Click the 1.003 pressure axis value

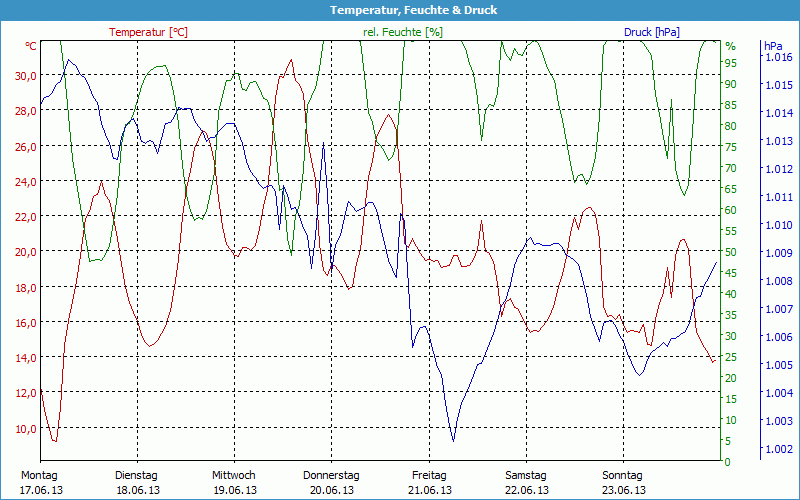click(x=779, y=421)
